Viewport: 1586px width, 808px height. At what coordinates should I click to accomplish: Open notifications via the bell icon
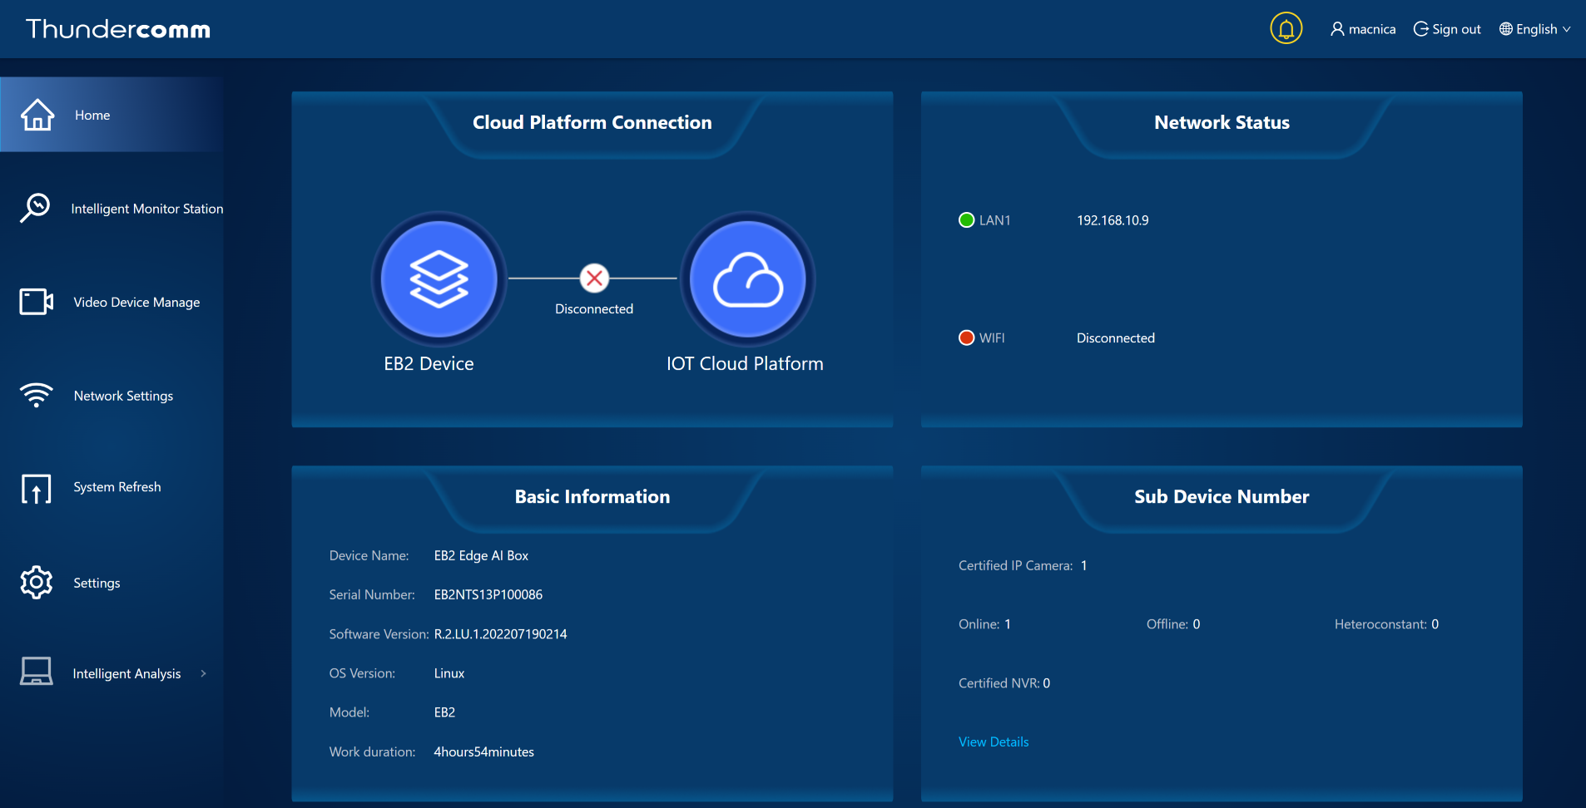pyautogui.click(x=1286, y=28)
